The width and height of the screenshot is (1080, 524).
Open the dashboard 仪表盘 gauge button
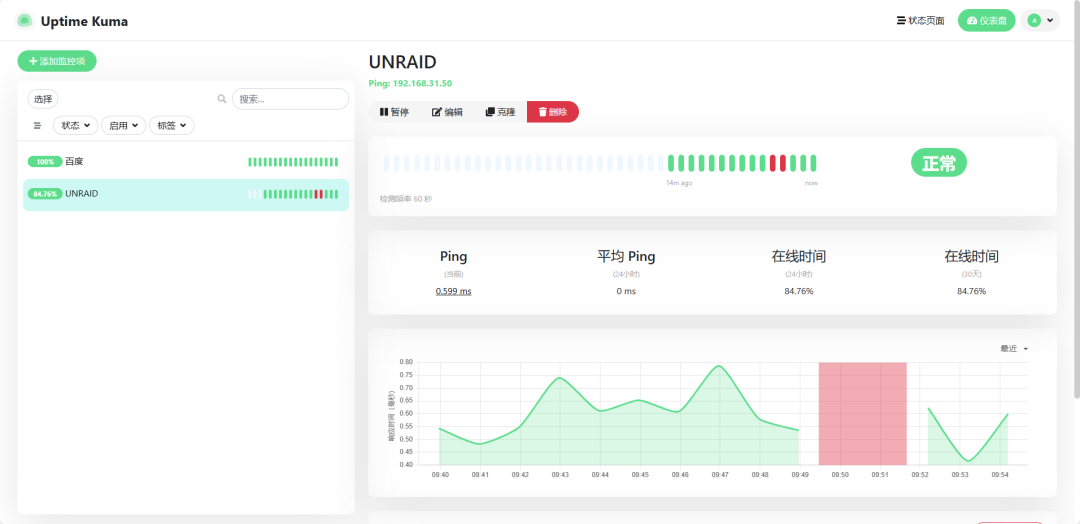986,21
